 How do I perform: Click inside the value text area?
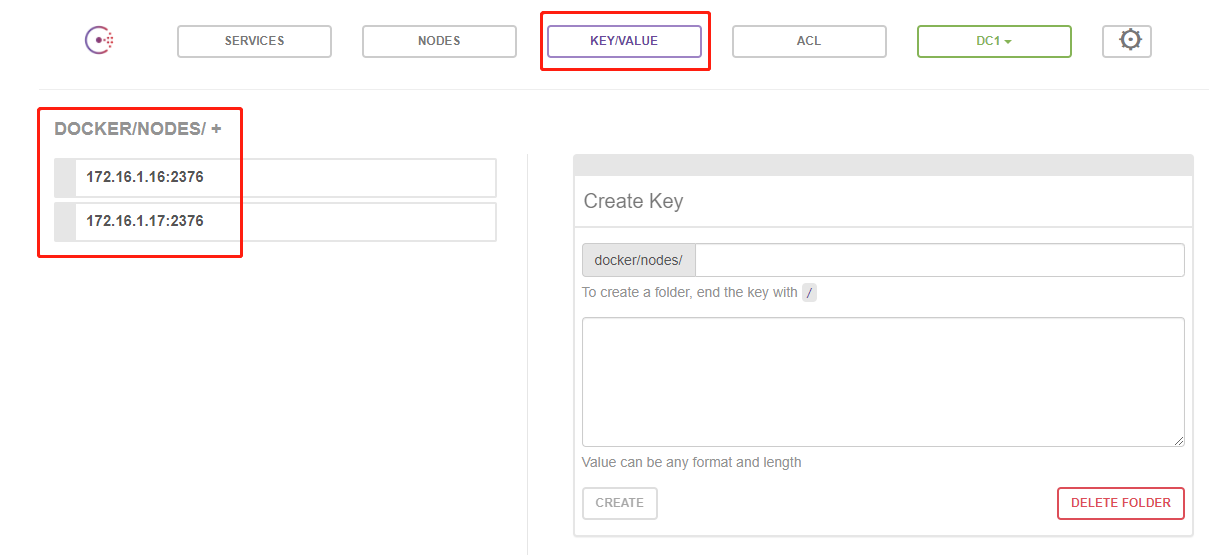[882, 381]
